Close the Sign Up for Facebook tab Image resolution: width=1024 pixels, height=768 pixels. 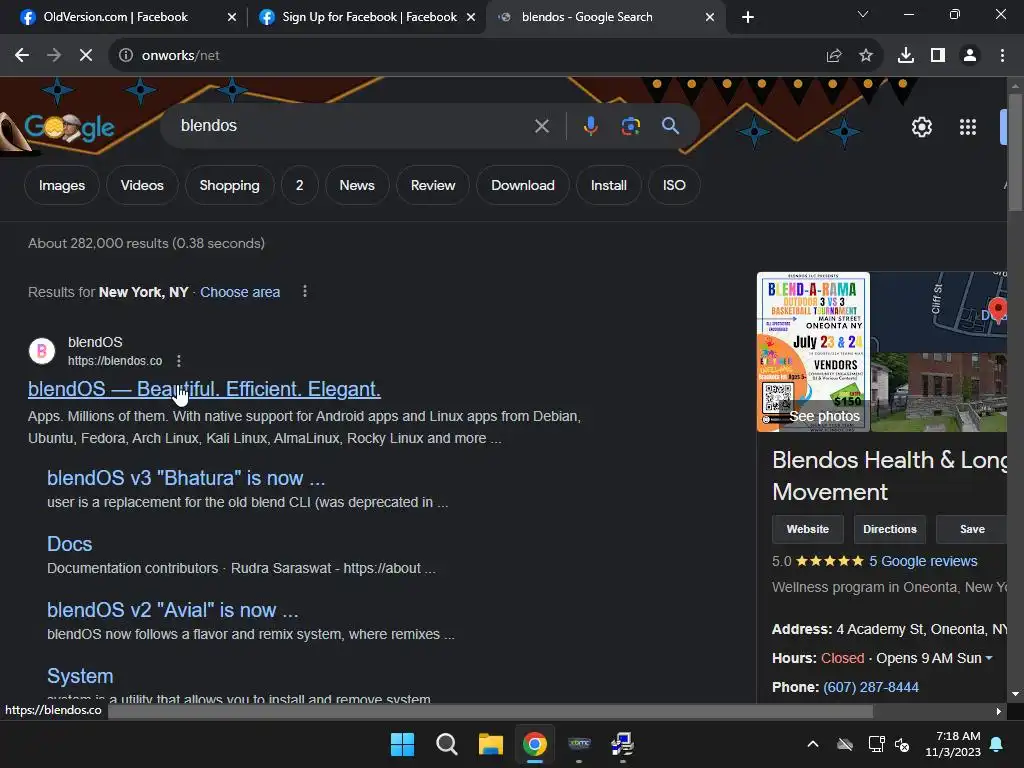point(471,17)
